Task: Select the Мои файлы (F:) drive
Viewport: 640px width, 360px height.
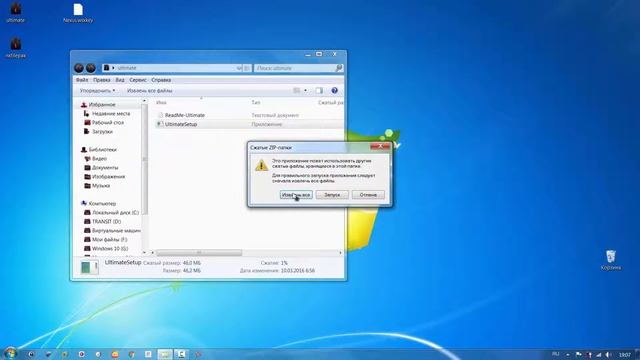Action: (109, 240)
